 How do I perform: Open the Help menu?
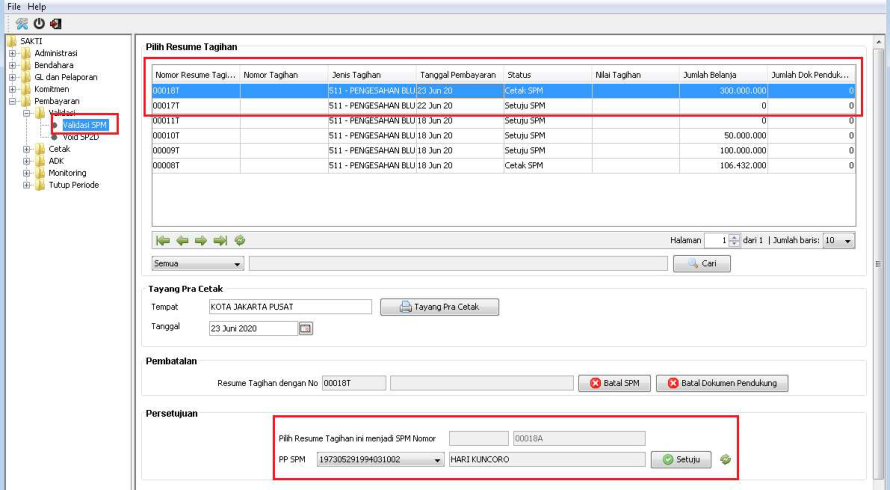pyautogui.click(x=37, y=6)
